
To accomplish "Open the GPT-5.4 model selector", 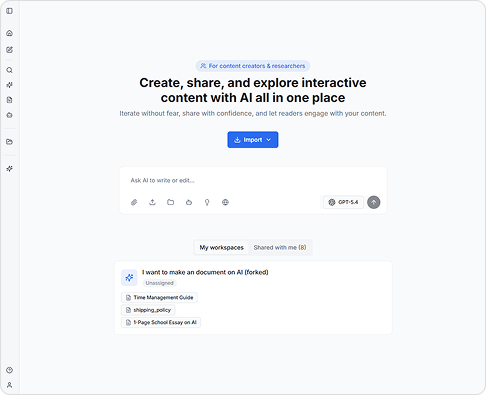I will point(343,202).
